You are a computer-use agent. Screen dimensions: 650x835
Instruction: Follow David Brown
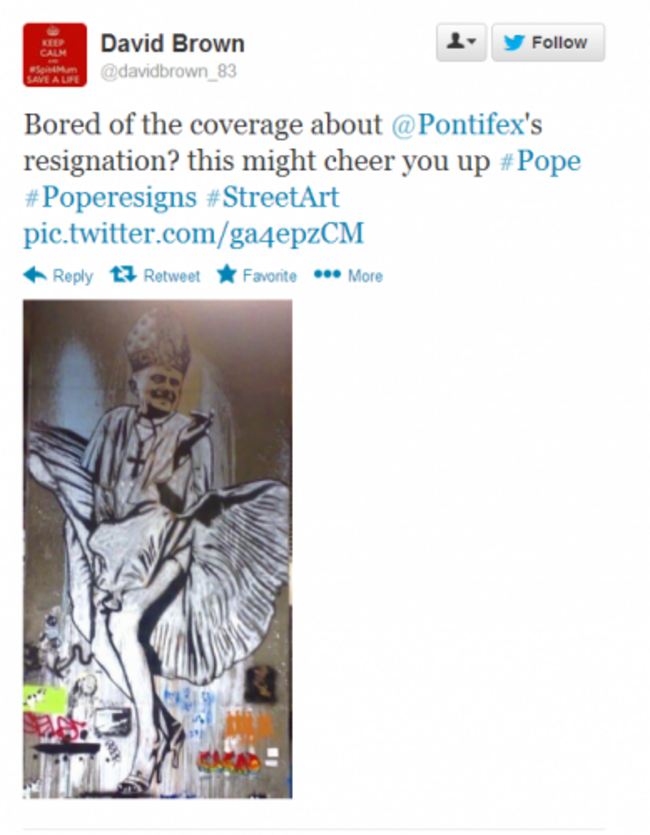(x=548, y=42)
